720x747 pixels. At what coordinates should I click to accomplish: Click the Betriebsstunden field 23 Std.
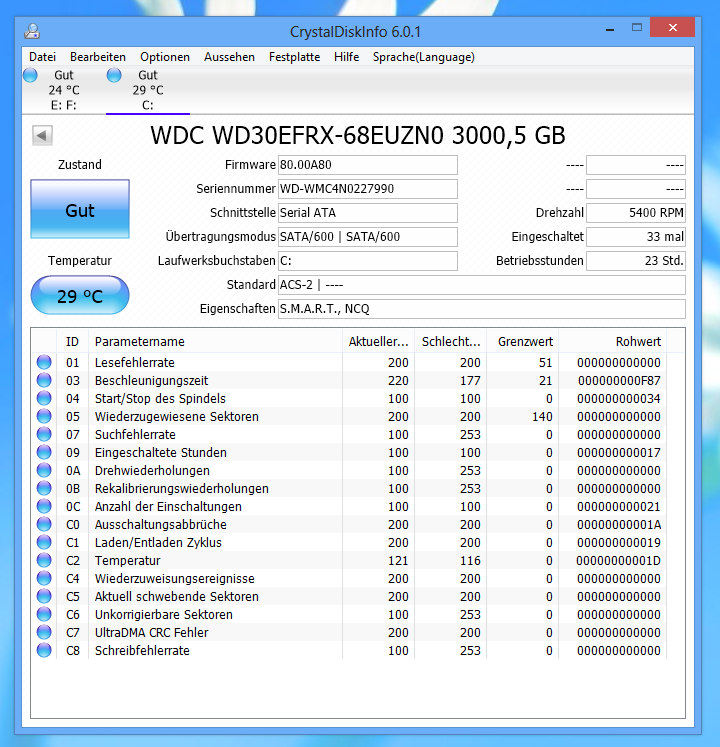point(636,261)
